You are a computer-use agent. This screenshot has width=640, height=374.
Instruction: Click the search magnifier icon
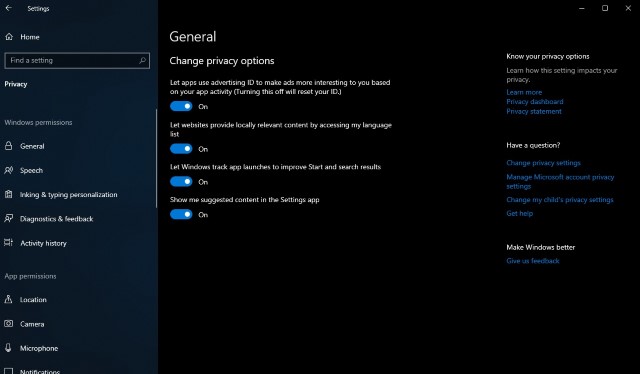[x=142, y=60]
